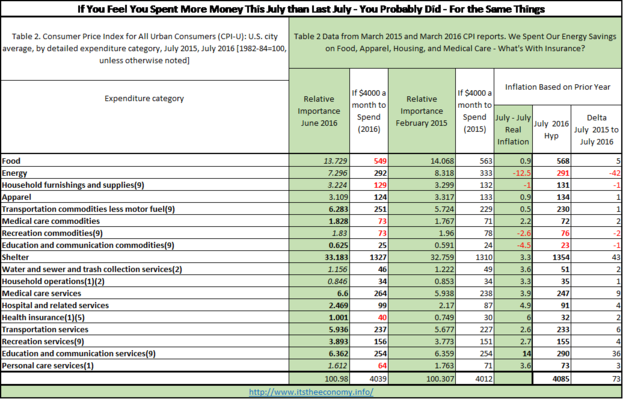Select the Personal care services(1) label
Image resolution: width=623 pixels, height=399 pixels.
(48, 365)
